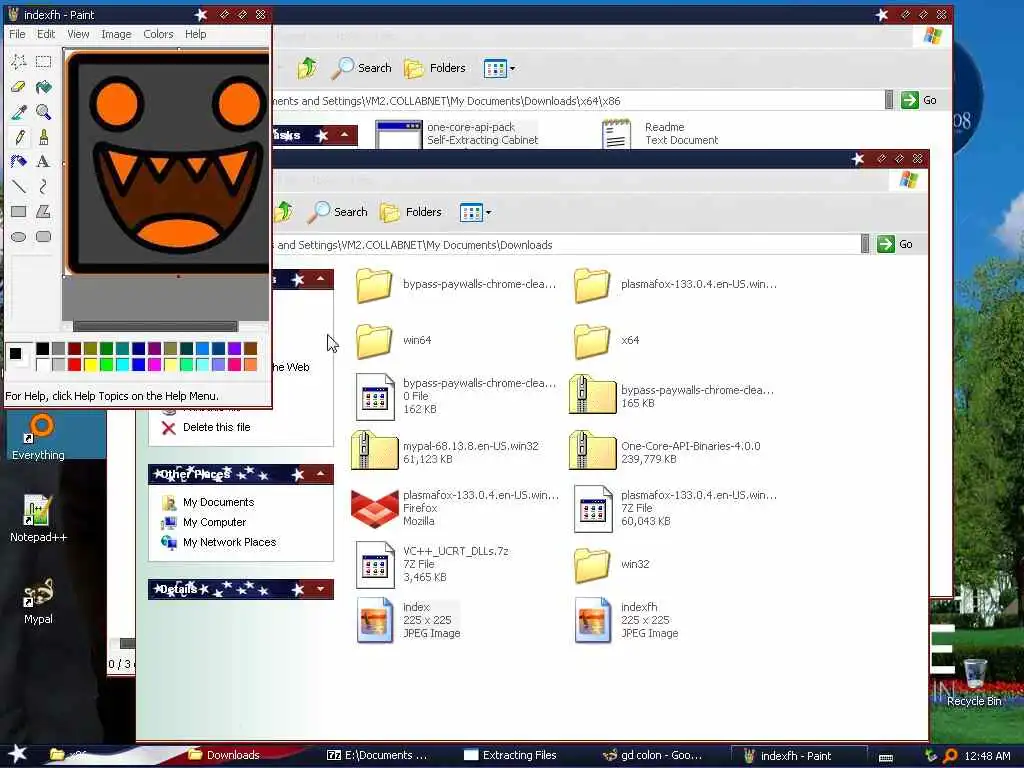This screenshot has height=768, width=1024.
Task: Pick the Pick Color eyedropper tool
Action: [x=18, y=112]
